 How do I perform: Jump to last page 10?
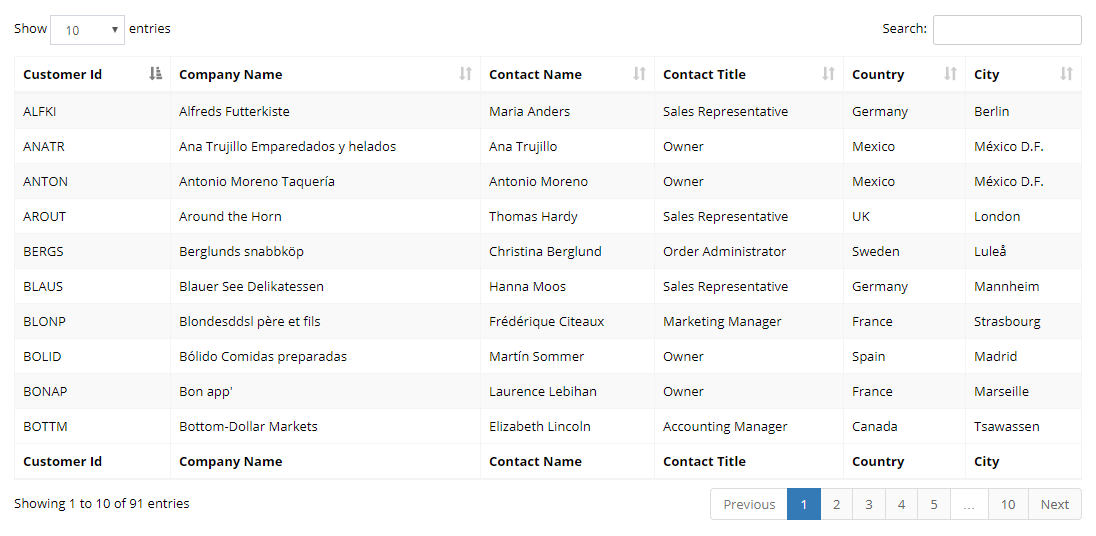click(x=1007, y=504)
